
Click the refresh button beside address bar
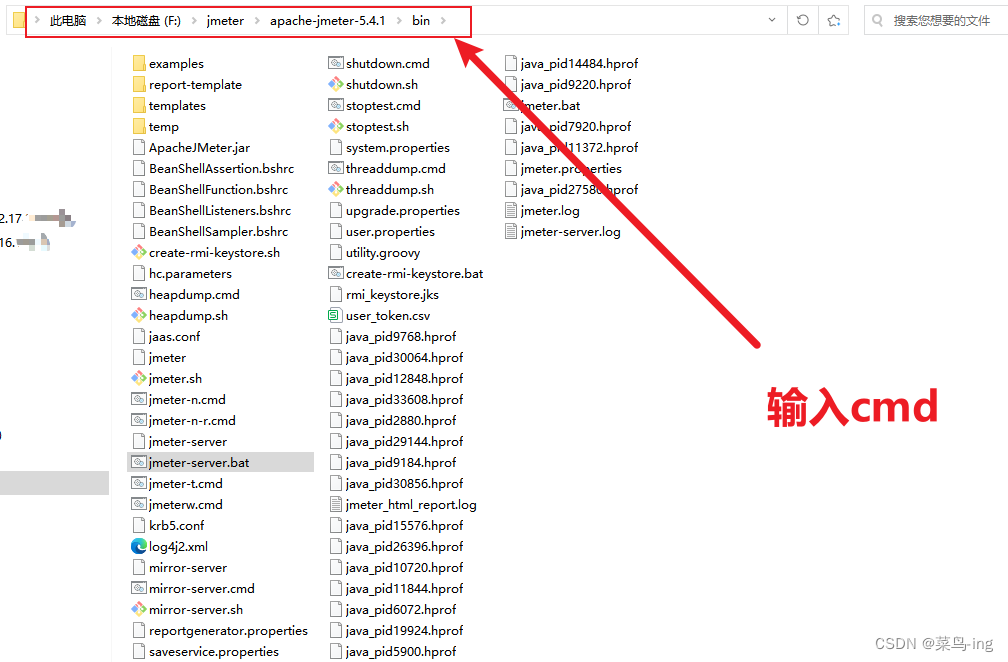[802, 21]
